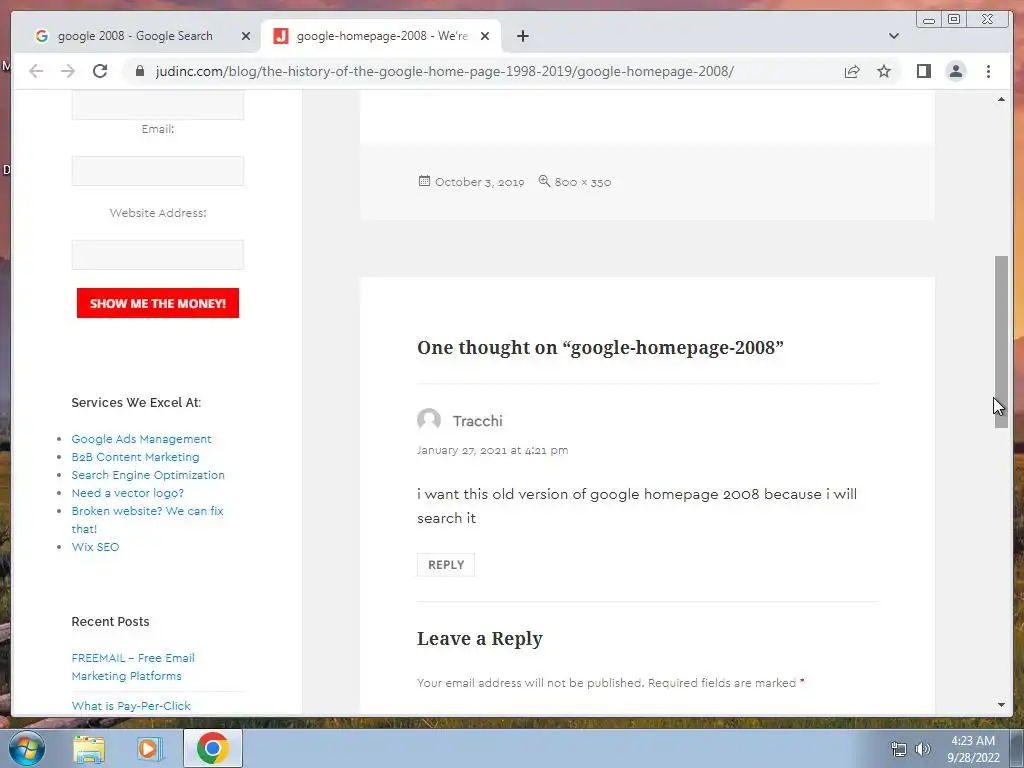
Task: Click the taskbar clock 4:23 AM
Action: pos(972,741)
